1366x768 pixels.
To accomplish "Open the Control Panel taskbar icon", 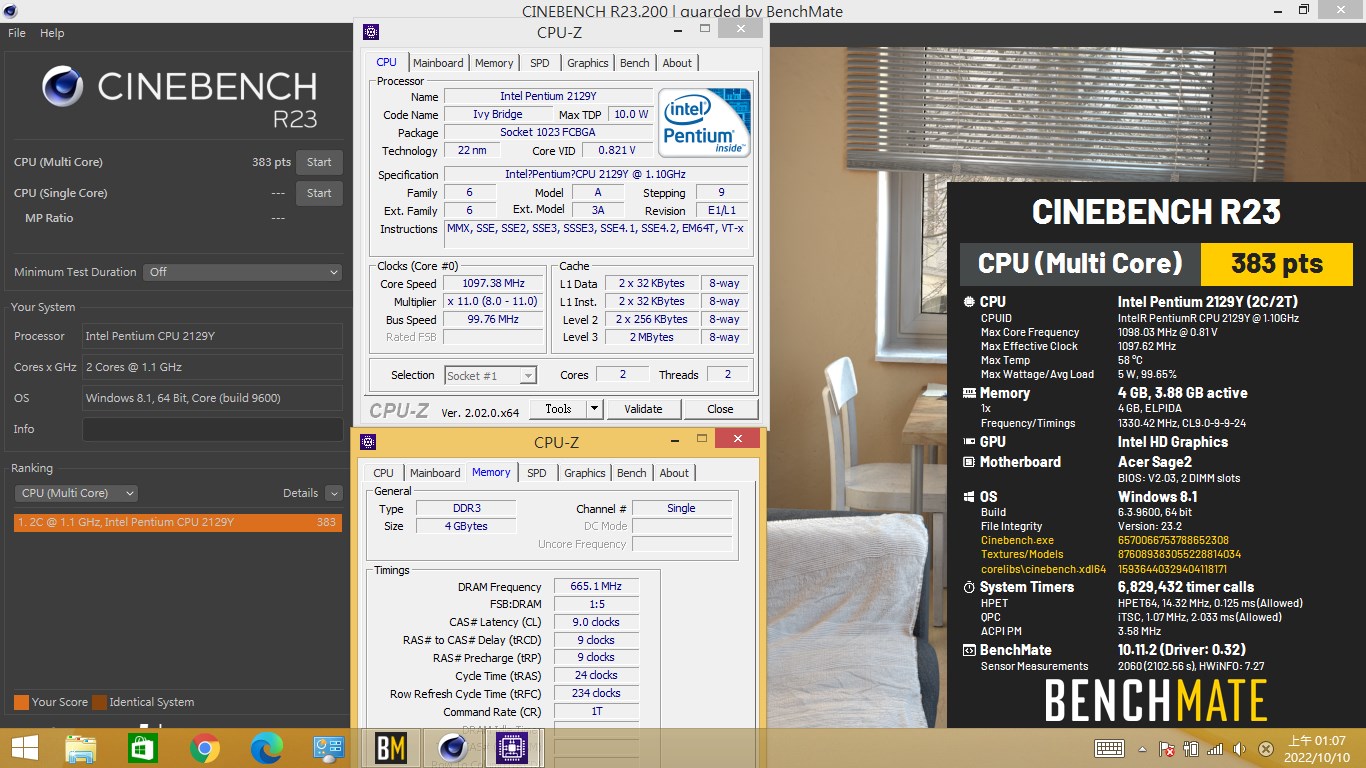I will [x=328, y=748].
